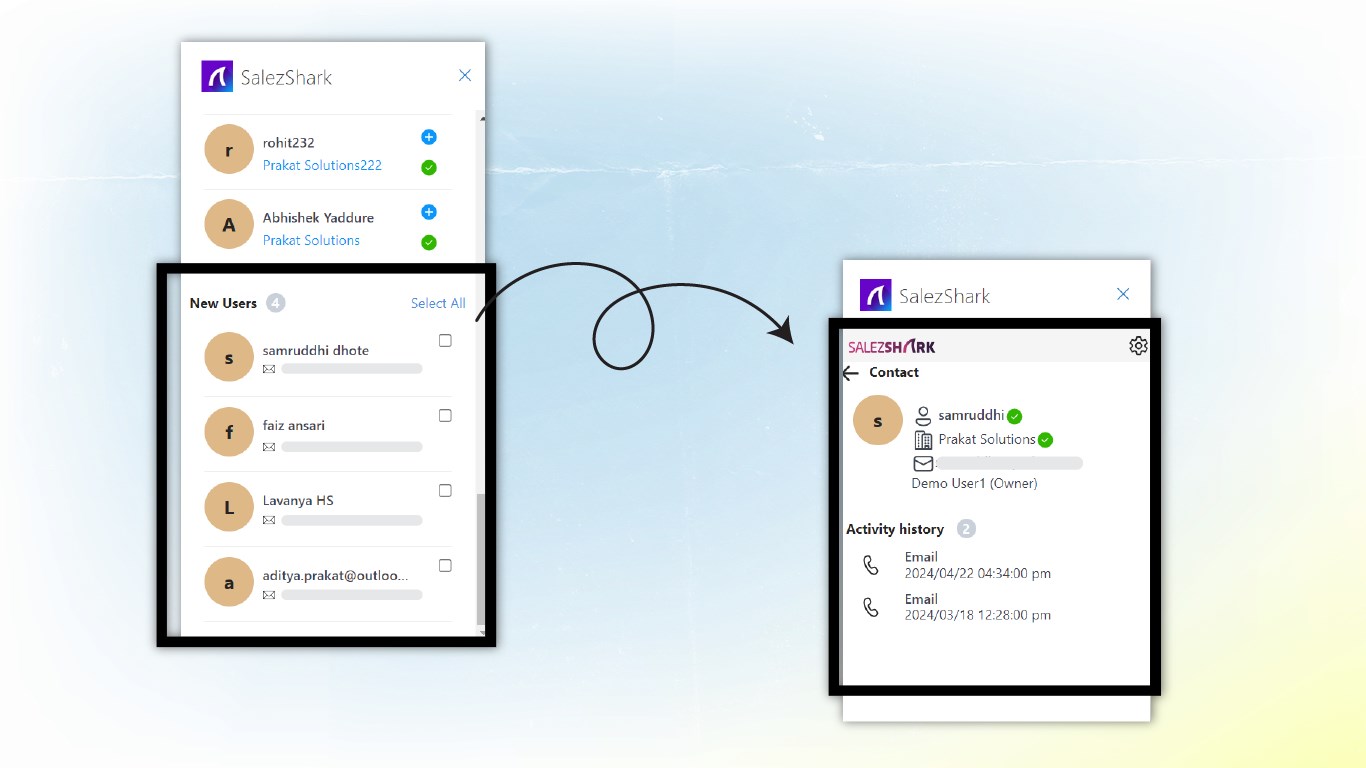Click the samruddhi contact avatar in Contact panel

click(878, 421)
